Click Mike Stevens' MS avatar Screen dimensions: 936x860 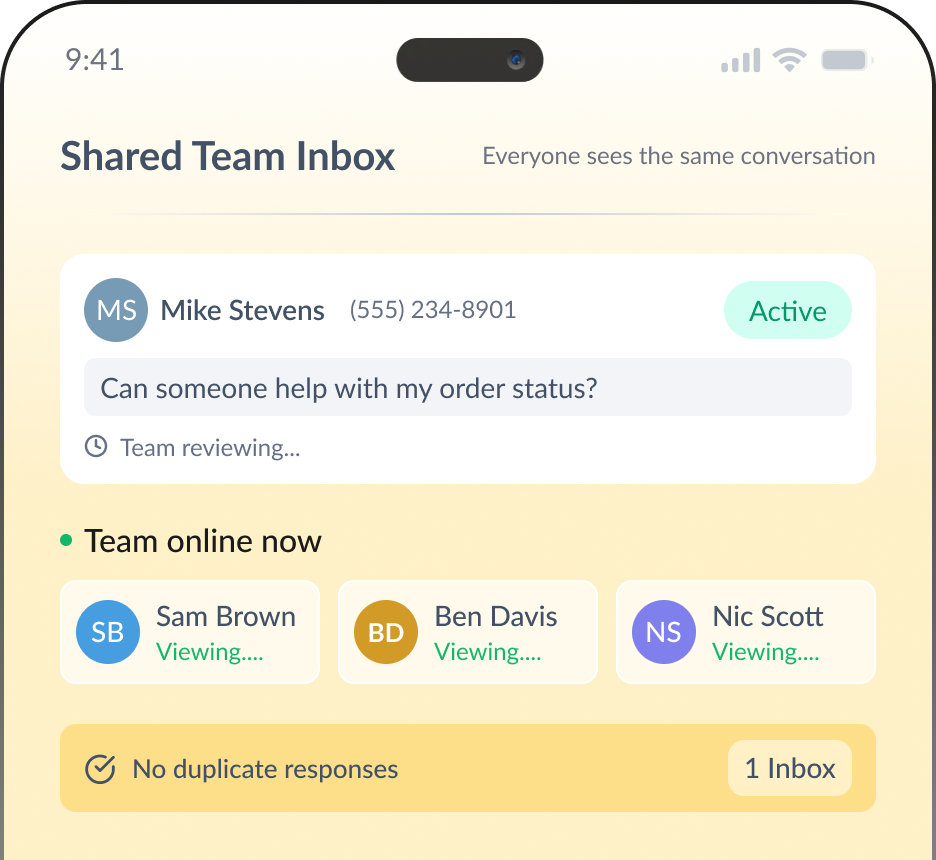pyautogui.click(x=116, y=310)
